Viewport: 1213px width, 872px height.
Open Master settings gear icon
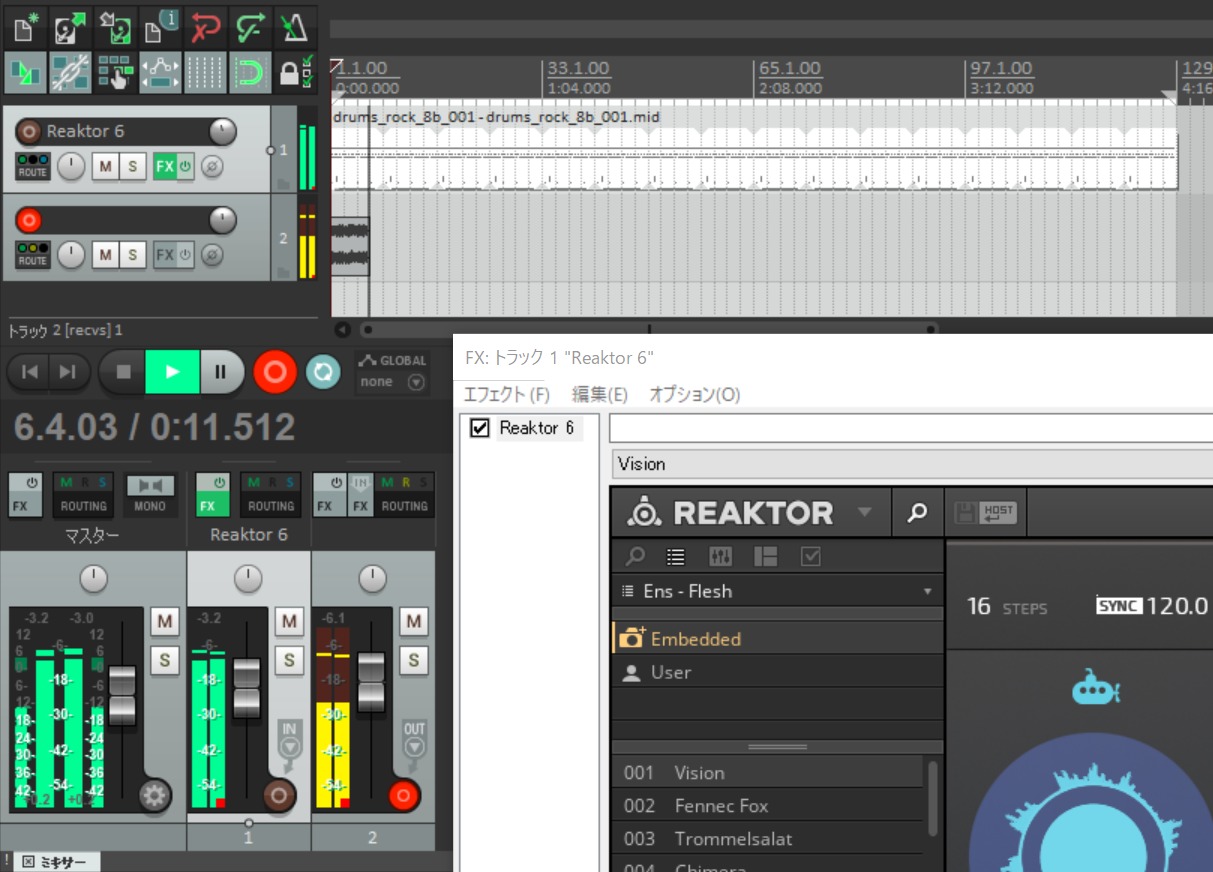[155, 796]
